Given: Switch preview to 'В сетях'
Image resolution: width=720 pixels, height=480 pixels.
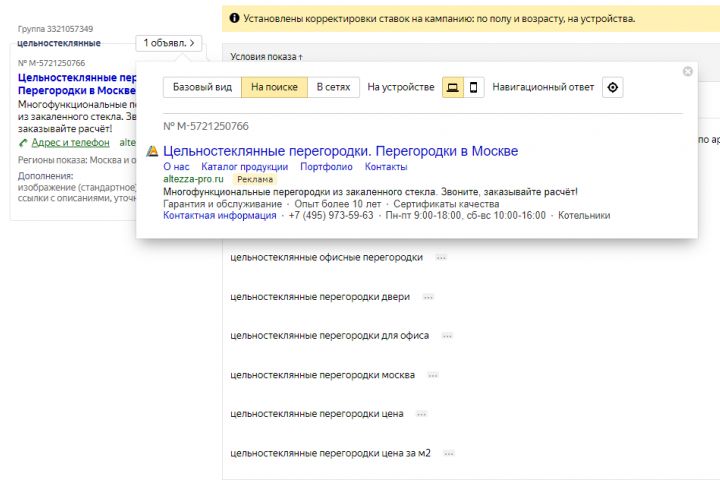Looking at the screenshot, I should tap(333, 87).
